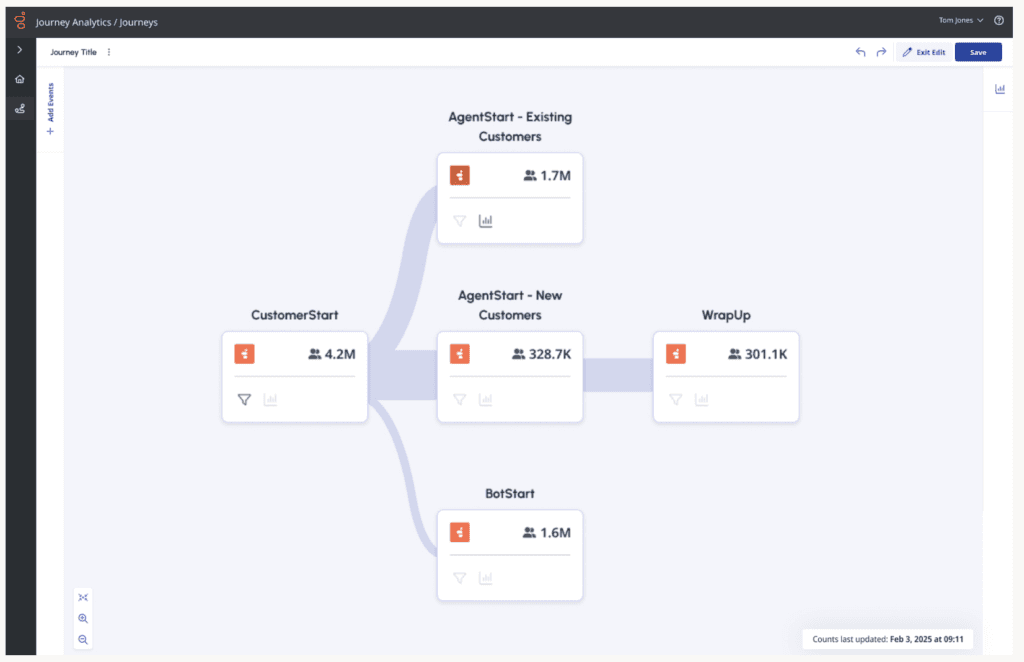The height and width of the screenshot is (662, 1024).
Task: Open Journey Title options menu
Action: tap(109, 52)
